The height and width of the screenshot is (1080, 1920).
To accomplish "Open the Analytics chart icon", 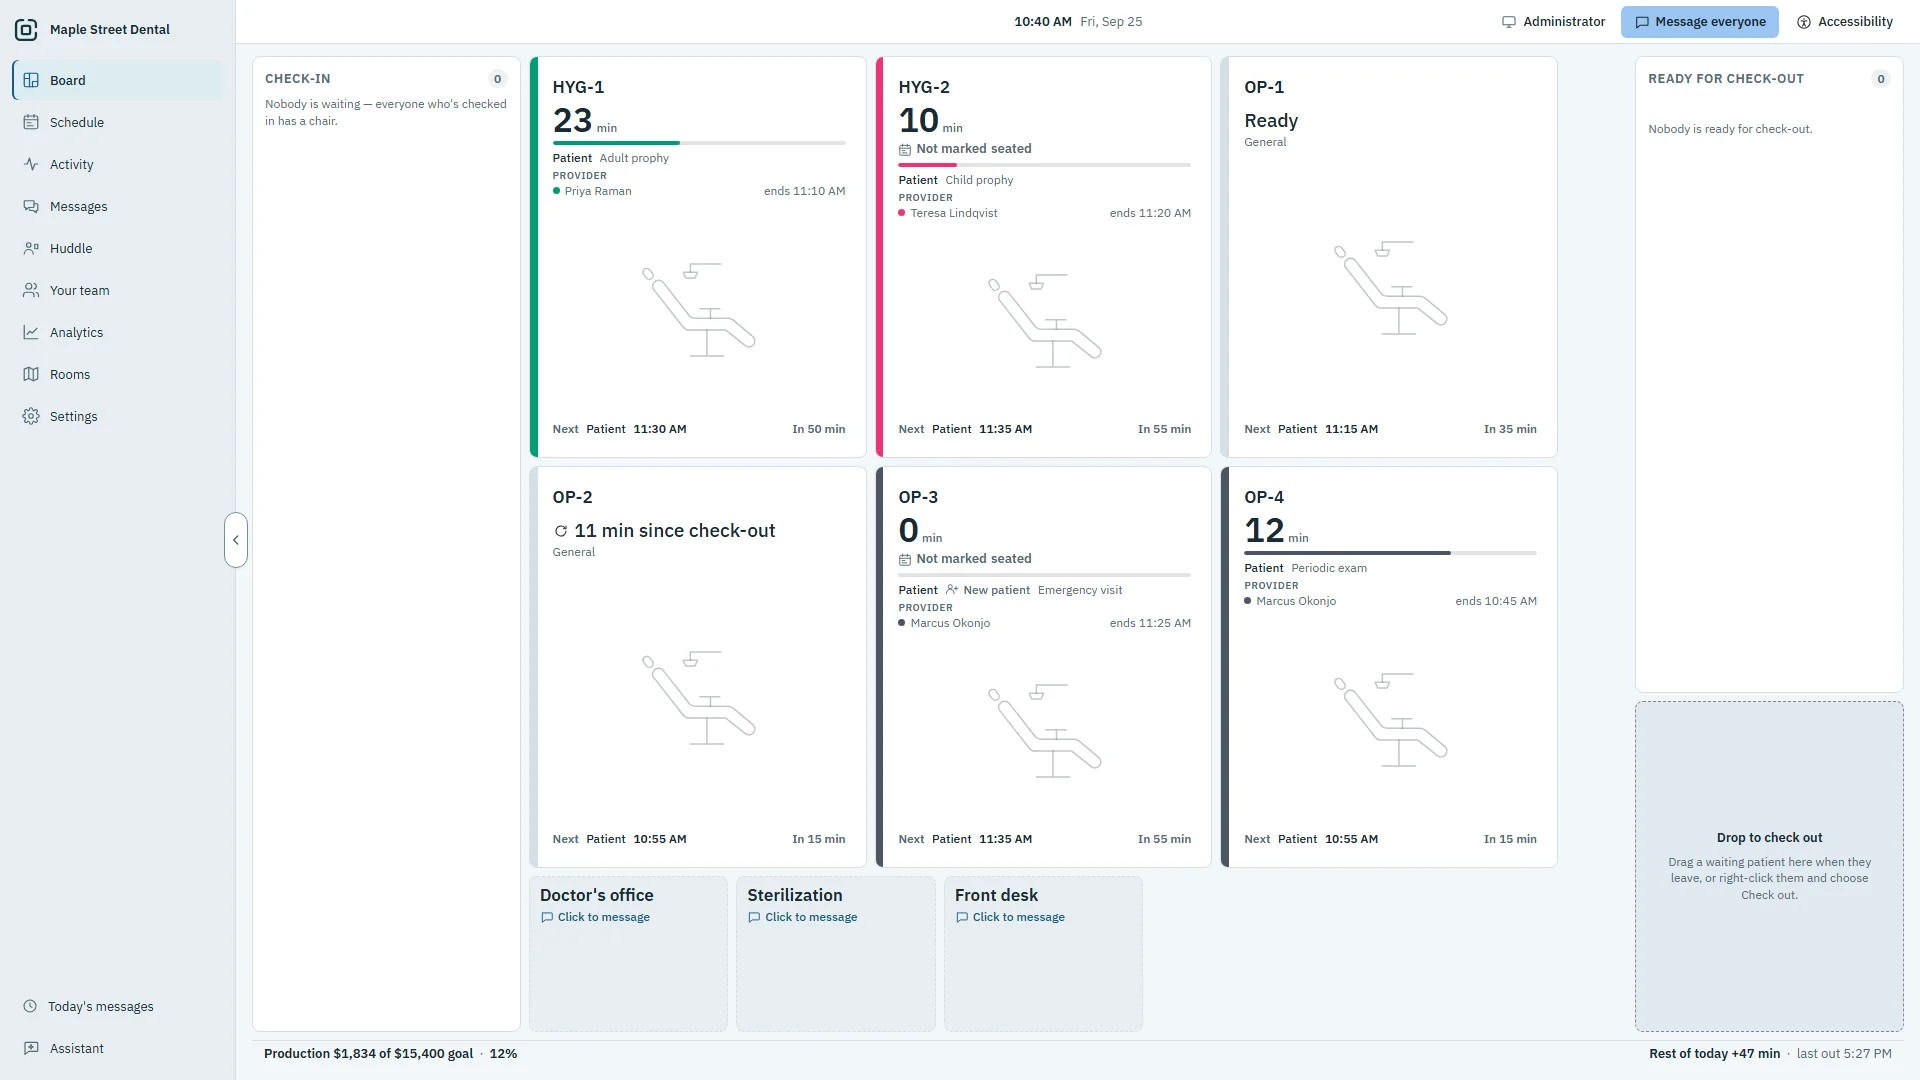I will point(31,332).
